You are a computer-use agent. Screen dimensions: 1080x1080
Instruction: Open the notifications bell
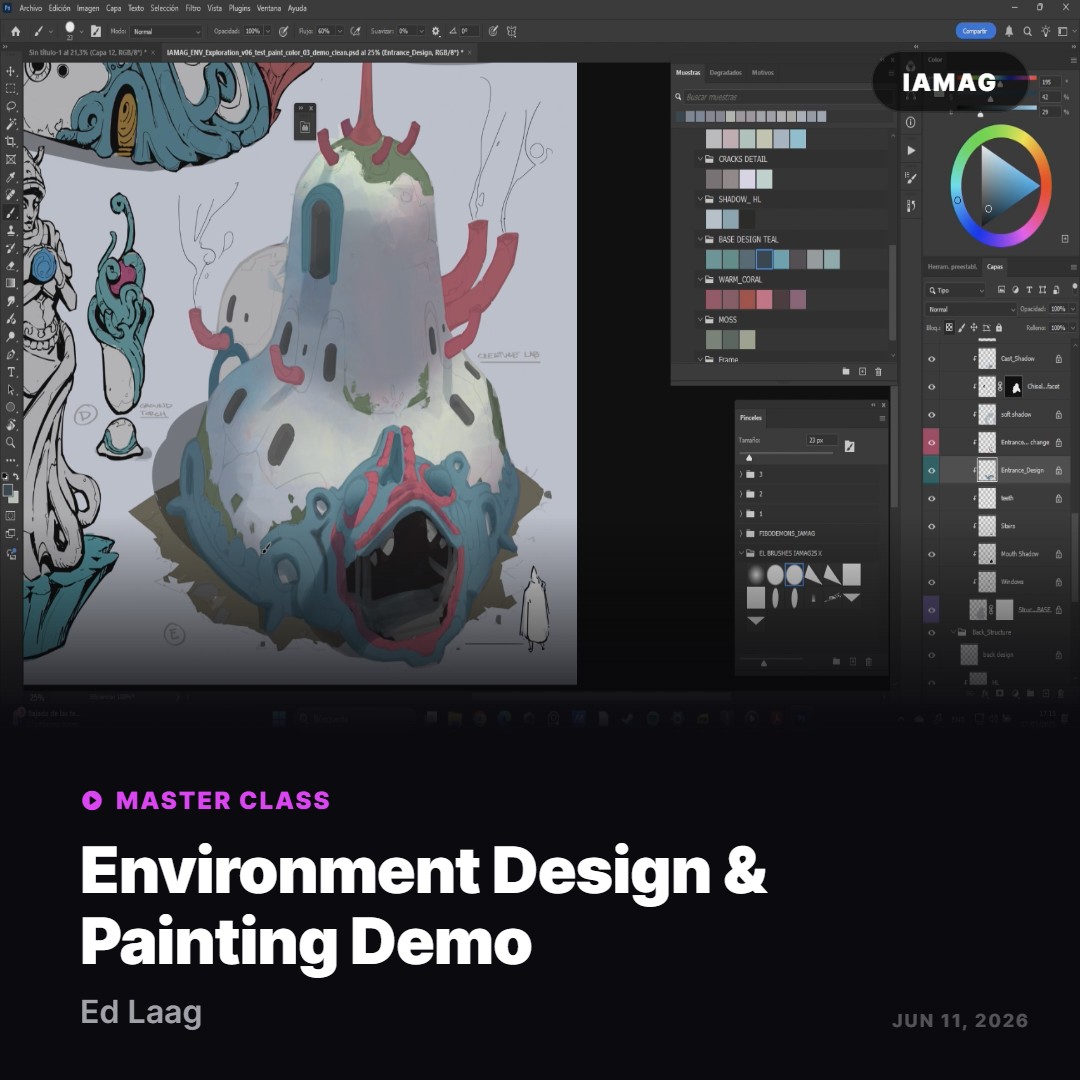pyautogui.click(x=1009, y=31)
